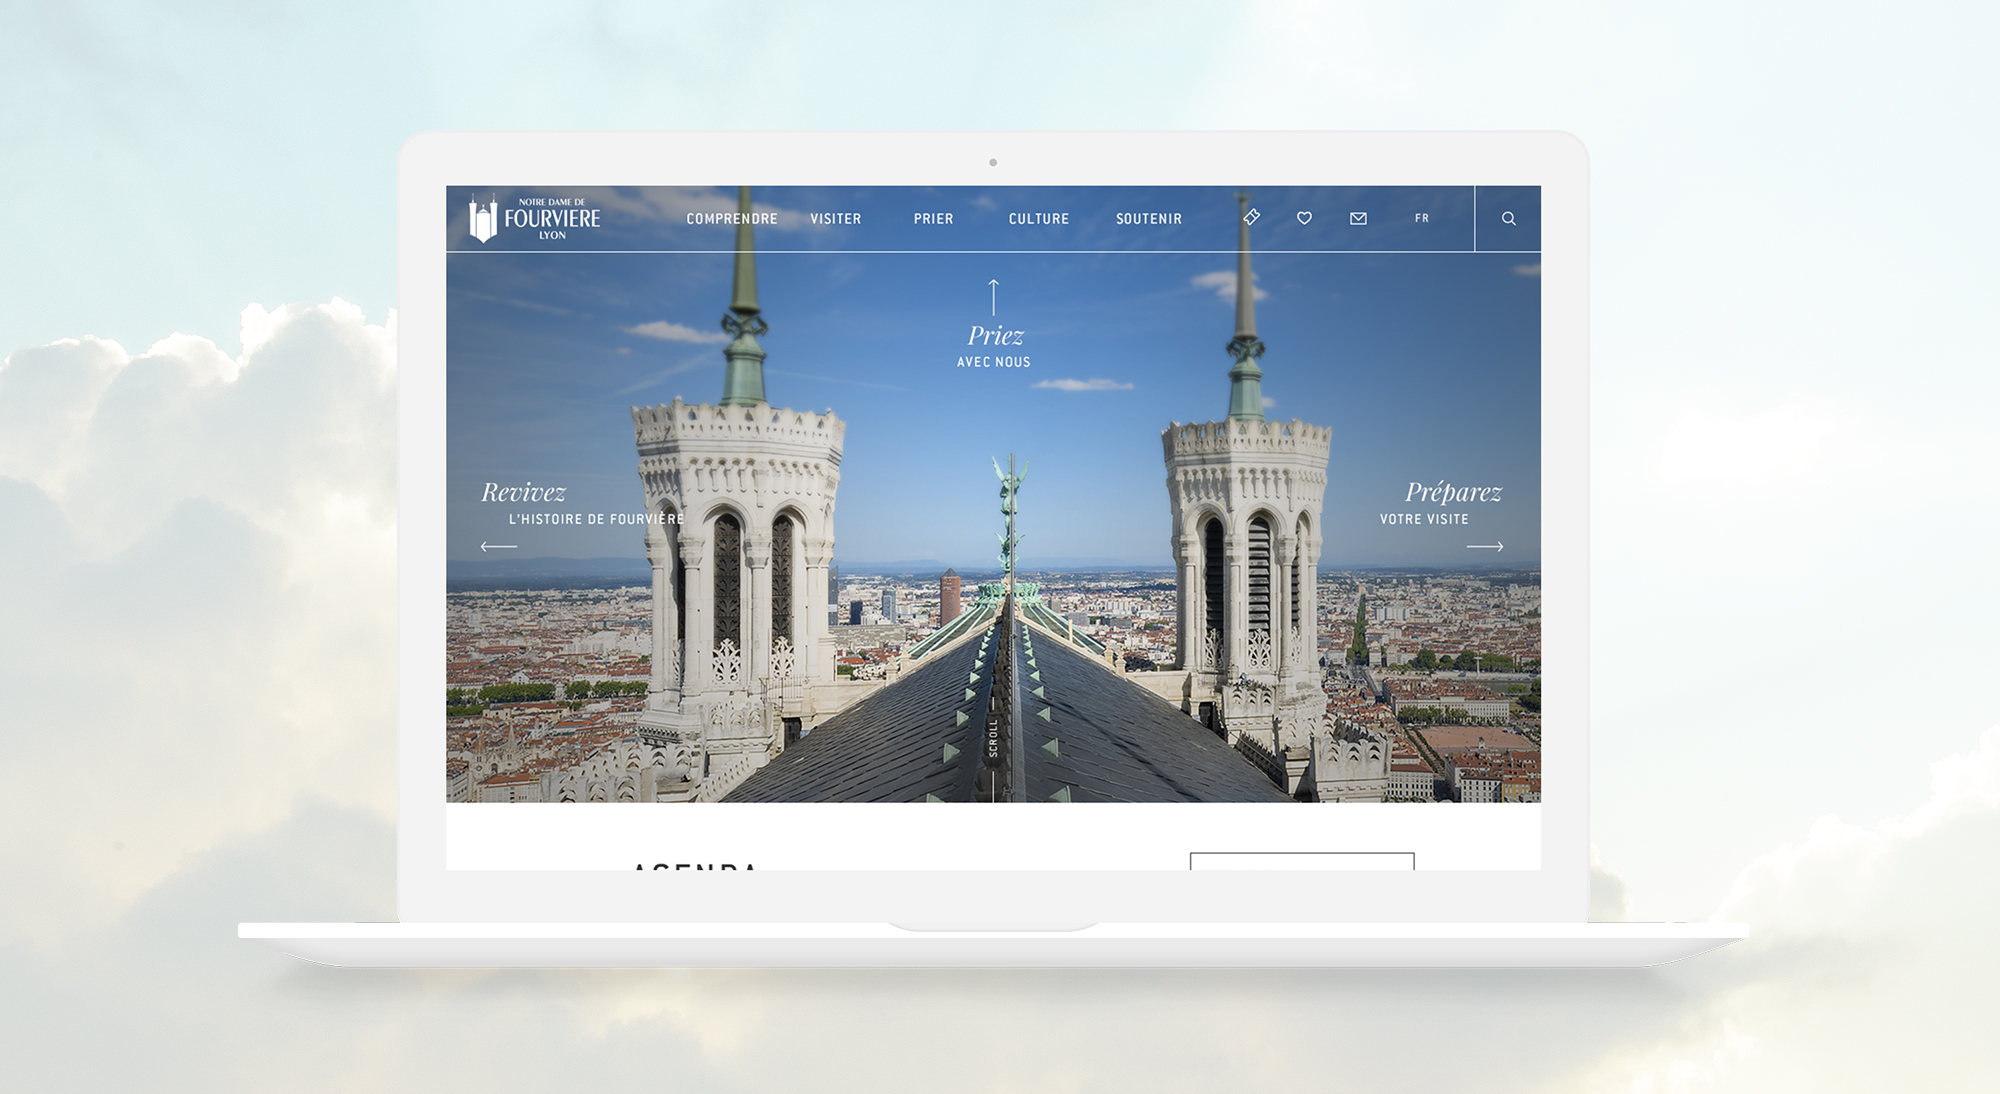Open the Prier menu
Viewport: 2000px width, 1094px height.
[933, 218]
